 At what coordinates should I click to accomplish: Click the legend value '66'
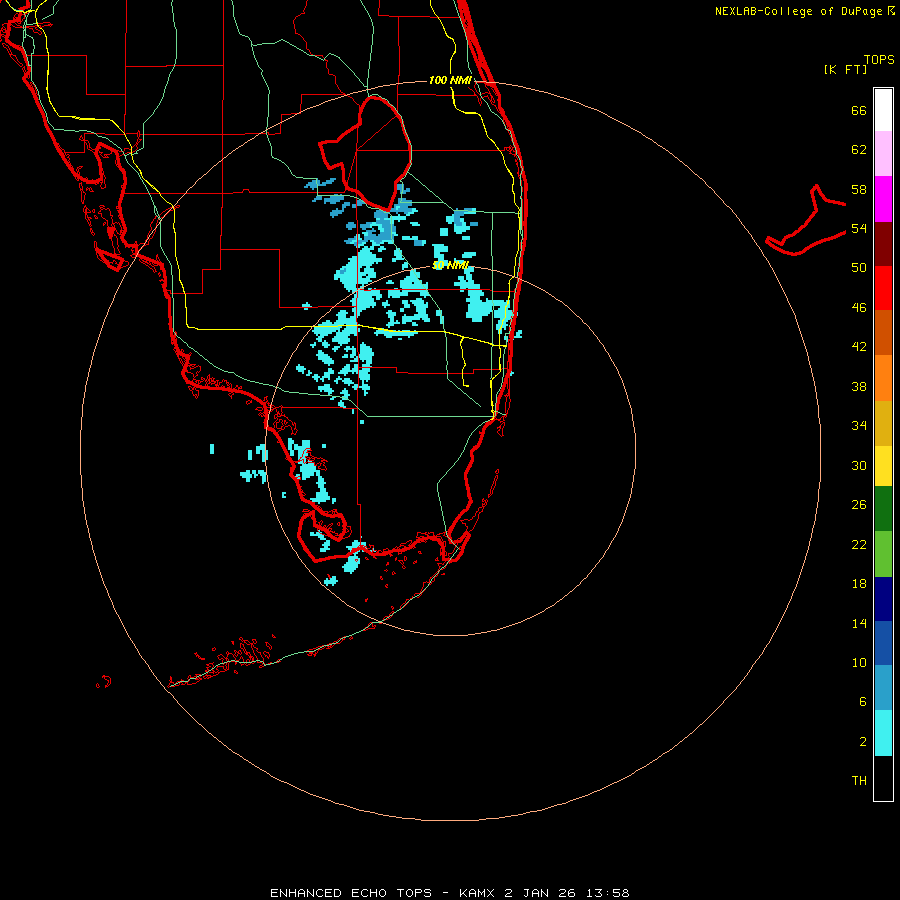tap(859, 110)
